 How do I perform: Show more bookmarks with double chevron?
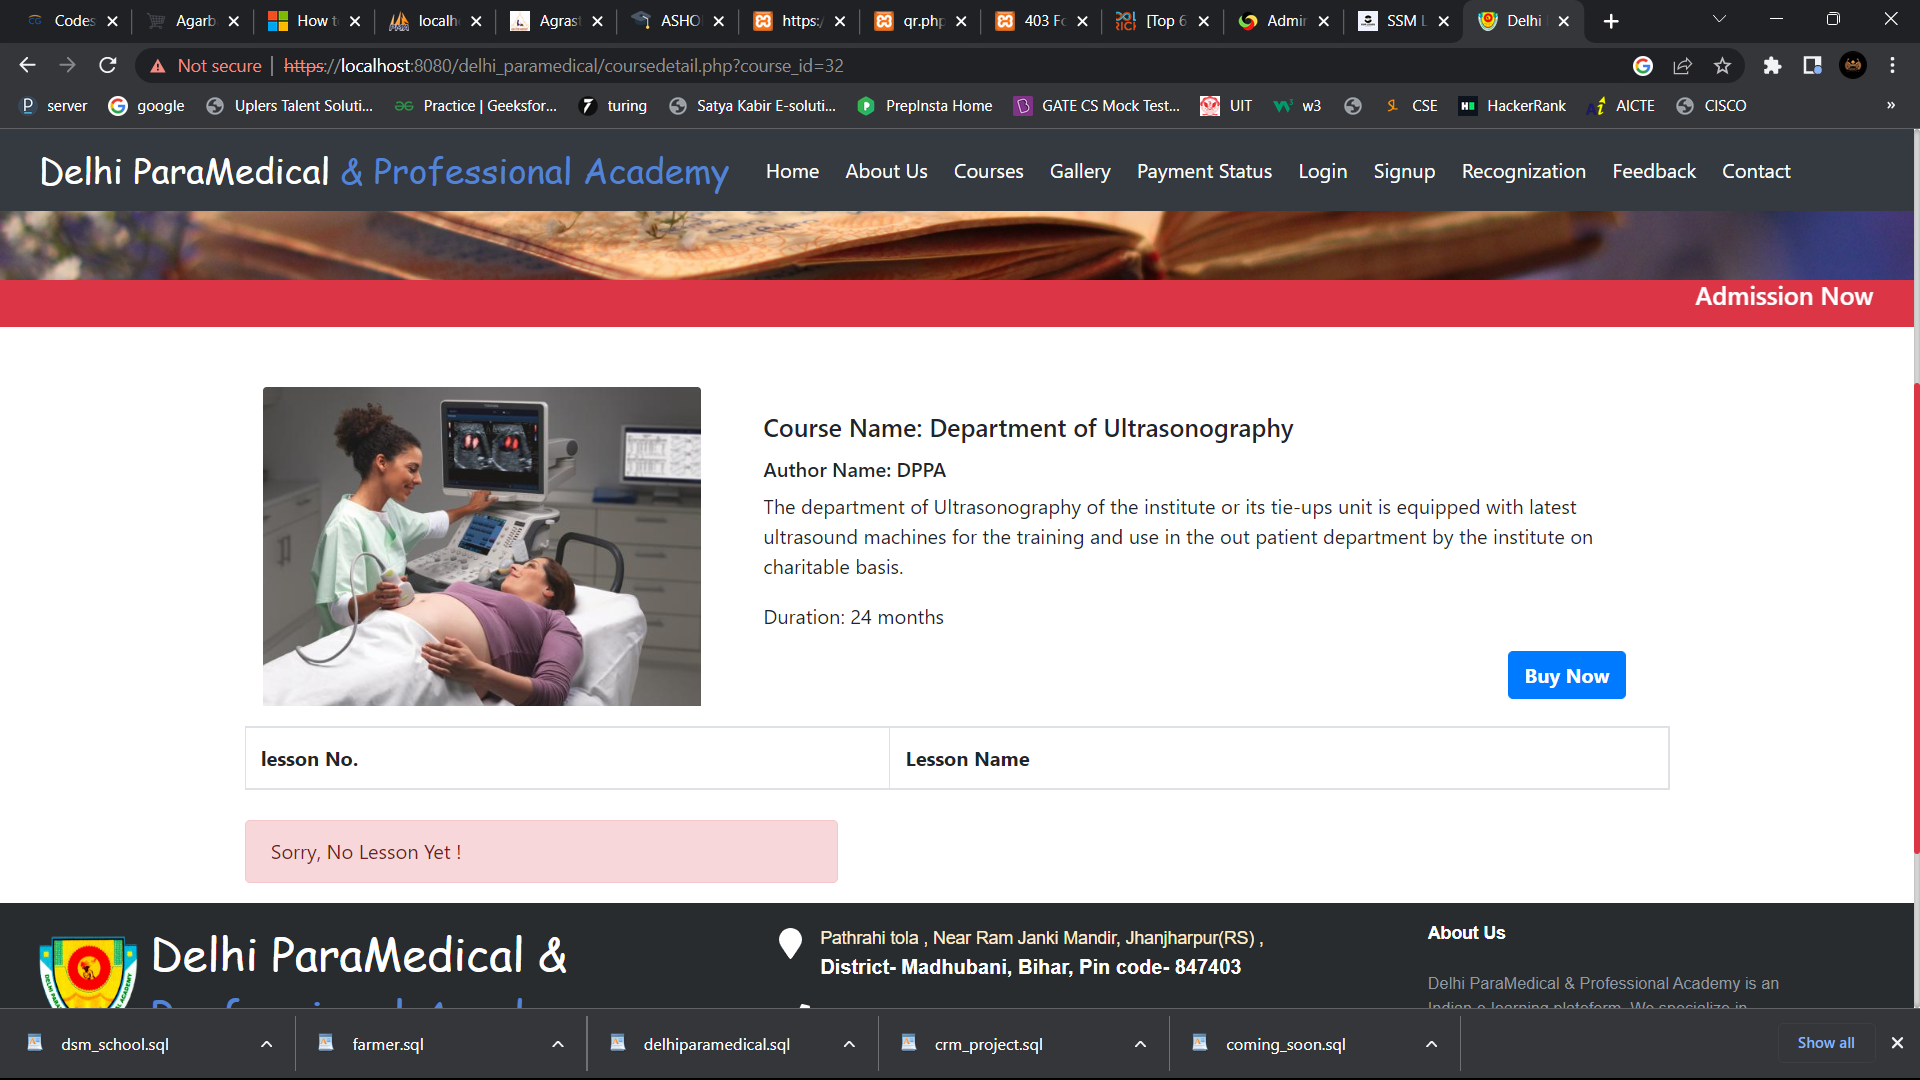[1891, 105]
